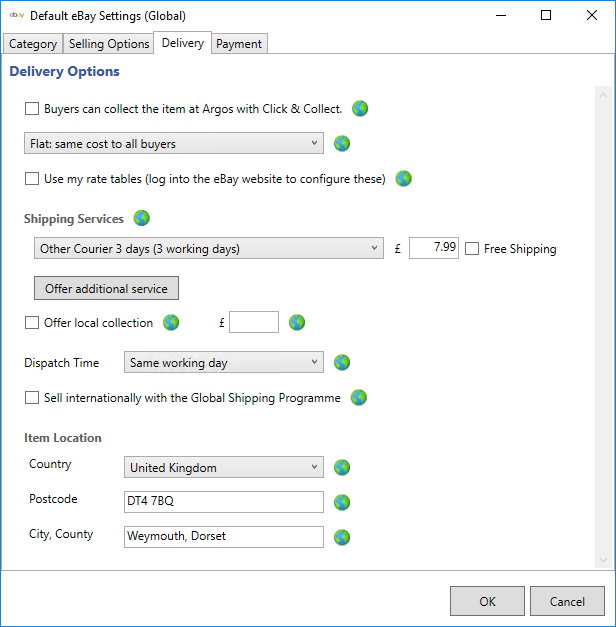Enable Argos Click & Collect checkbox

[32, 109]
